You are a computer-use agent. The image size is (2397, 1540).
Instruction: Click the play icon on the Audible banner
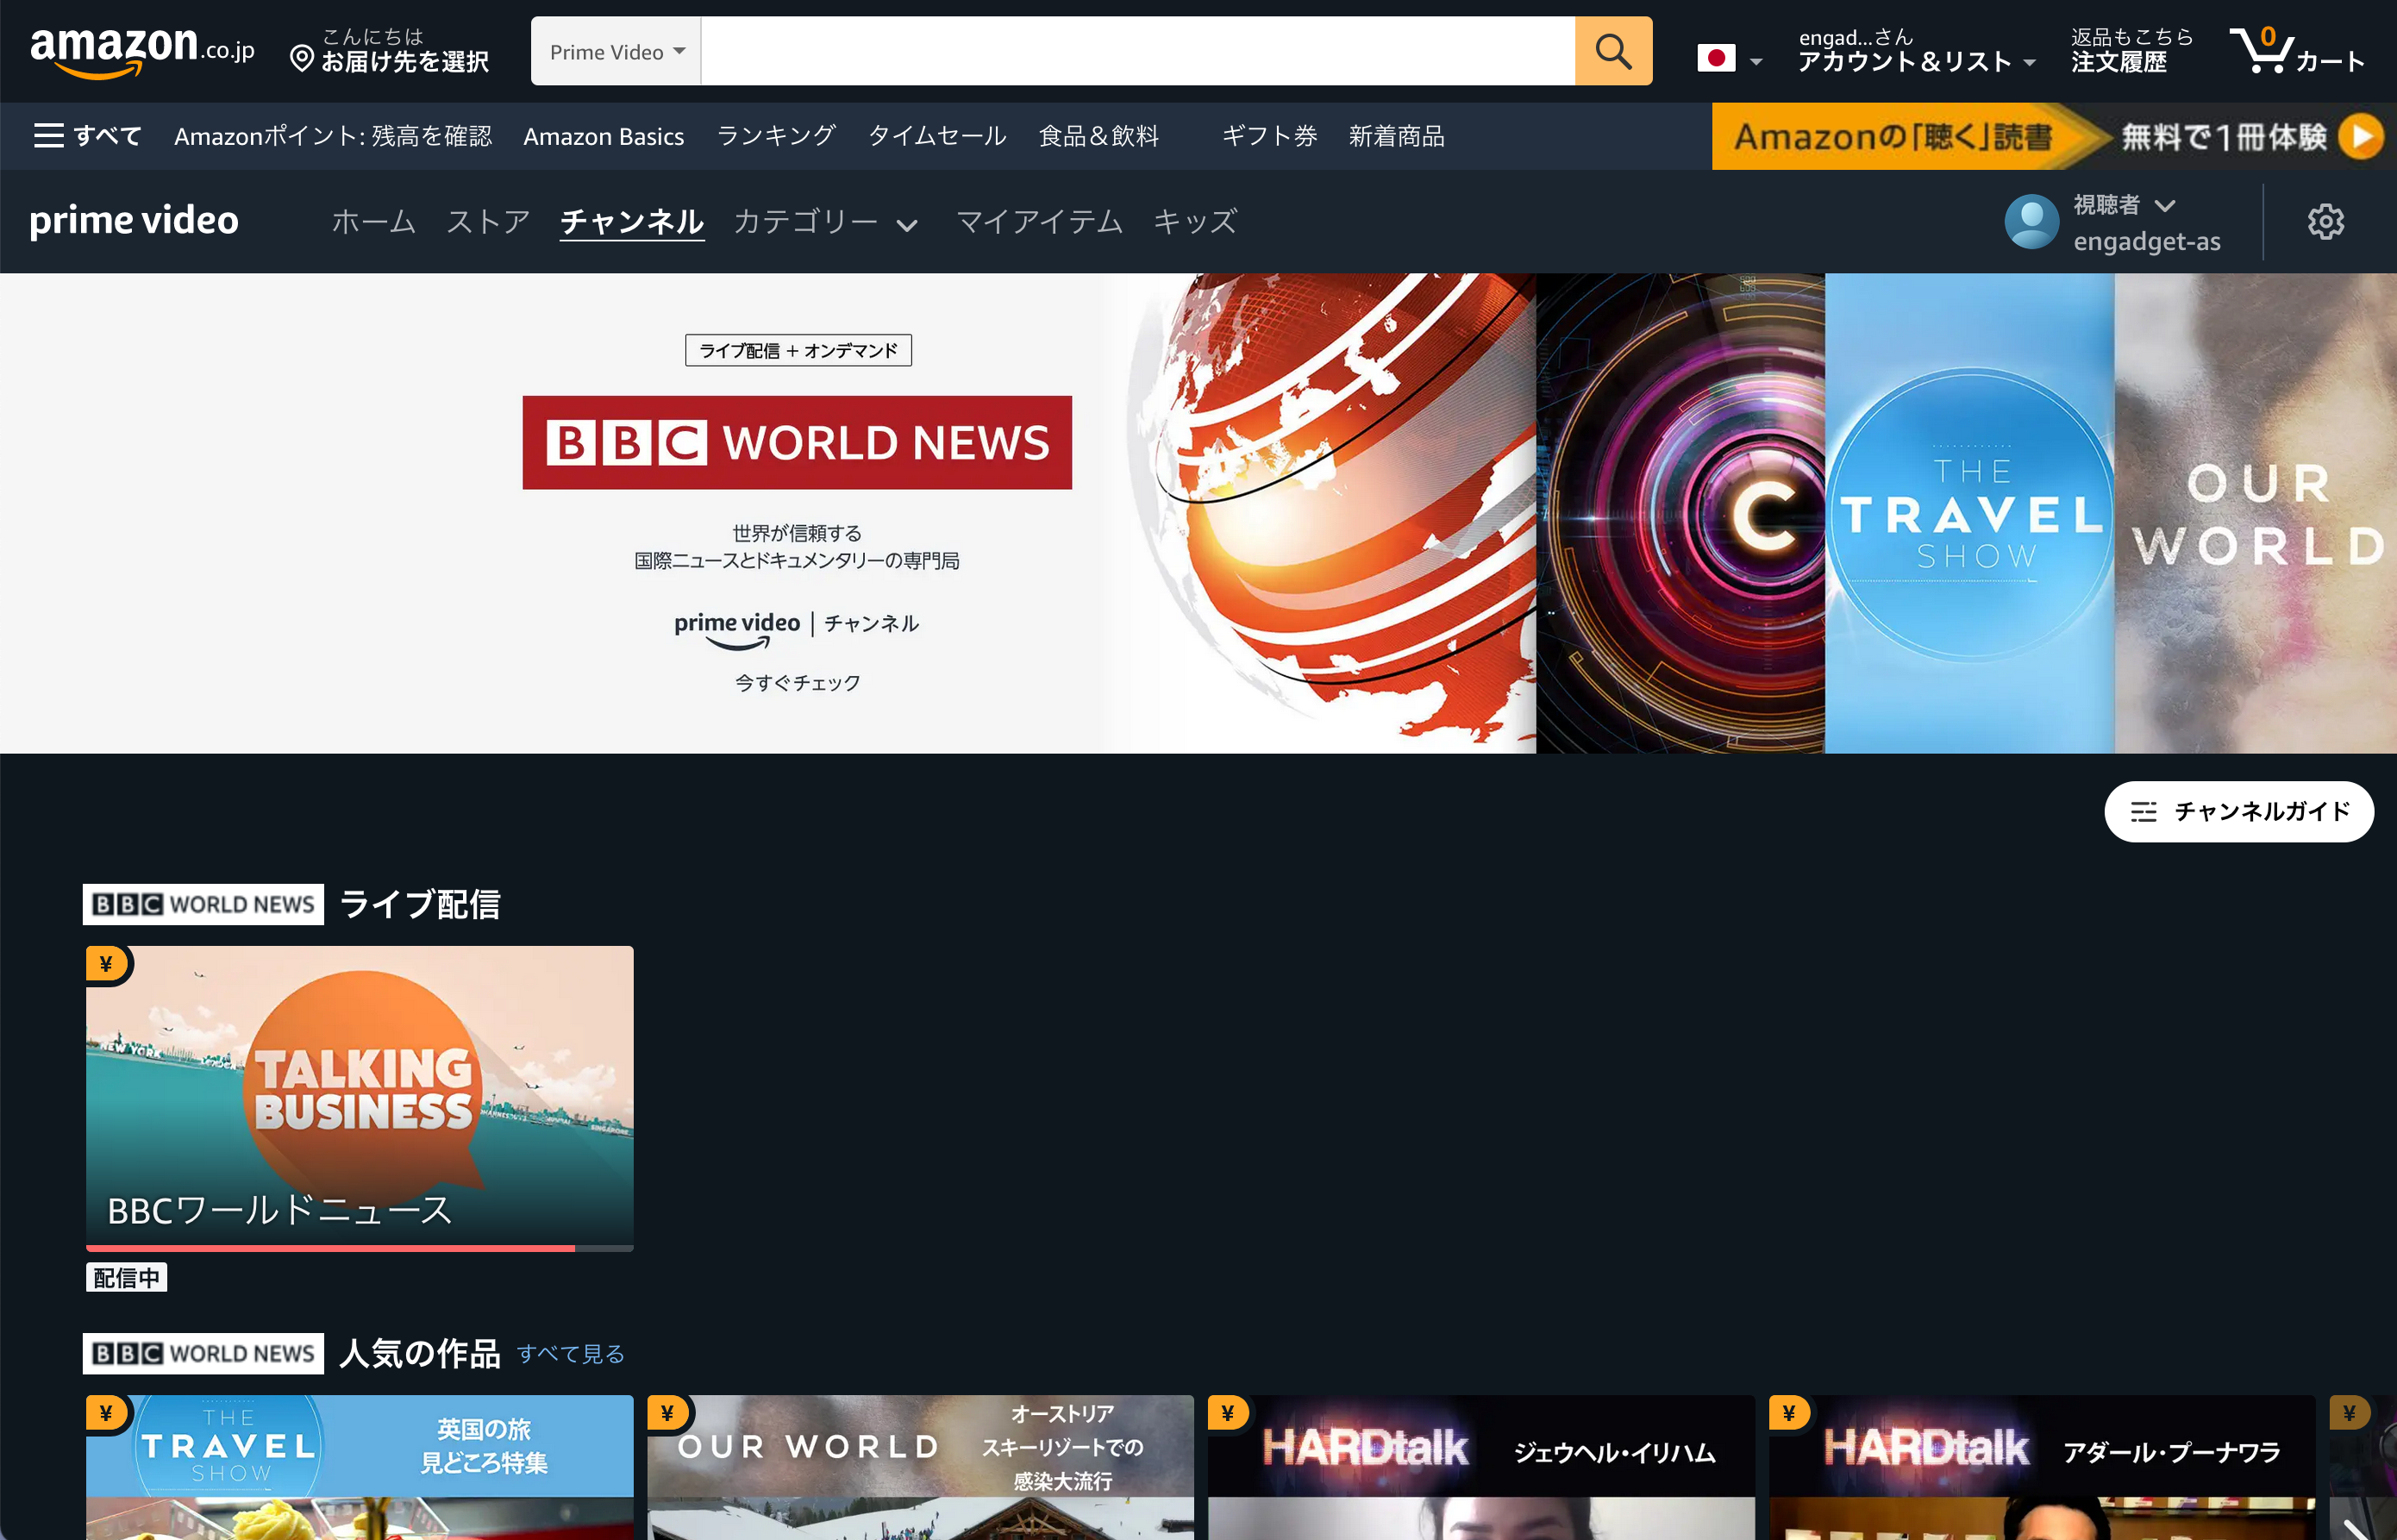point(2361,136)
